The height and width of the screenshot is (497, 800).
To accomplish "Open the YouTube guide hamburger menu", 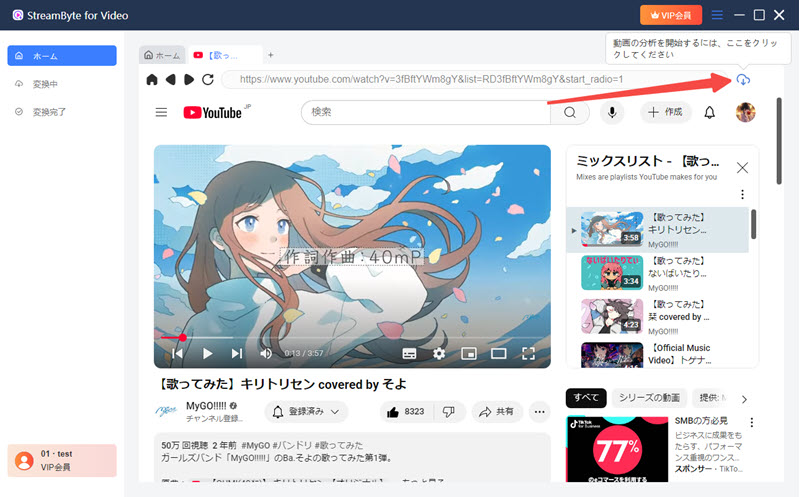I will tap(161, 112).
